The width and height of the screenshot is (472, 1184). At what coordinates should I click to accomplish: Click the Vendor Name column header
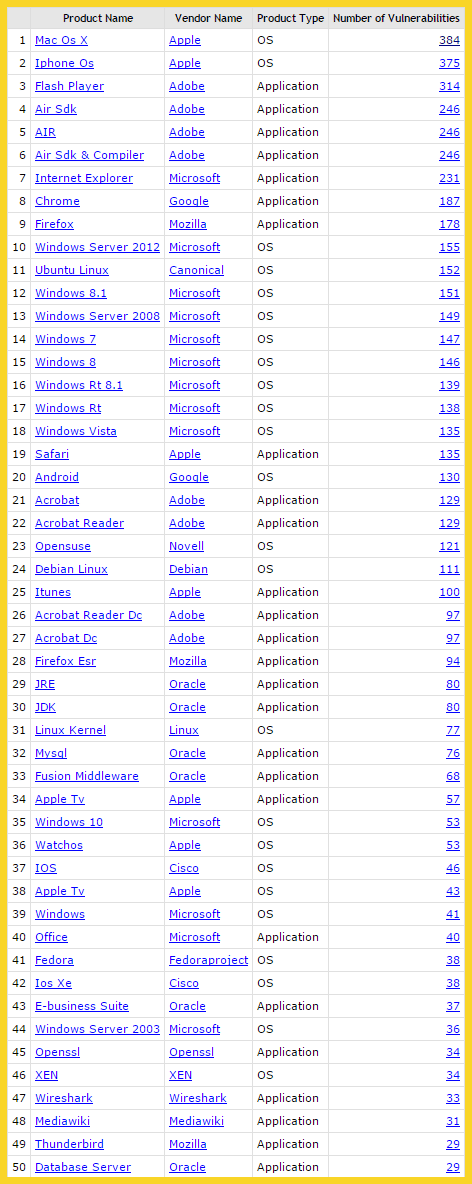(208, 18)
